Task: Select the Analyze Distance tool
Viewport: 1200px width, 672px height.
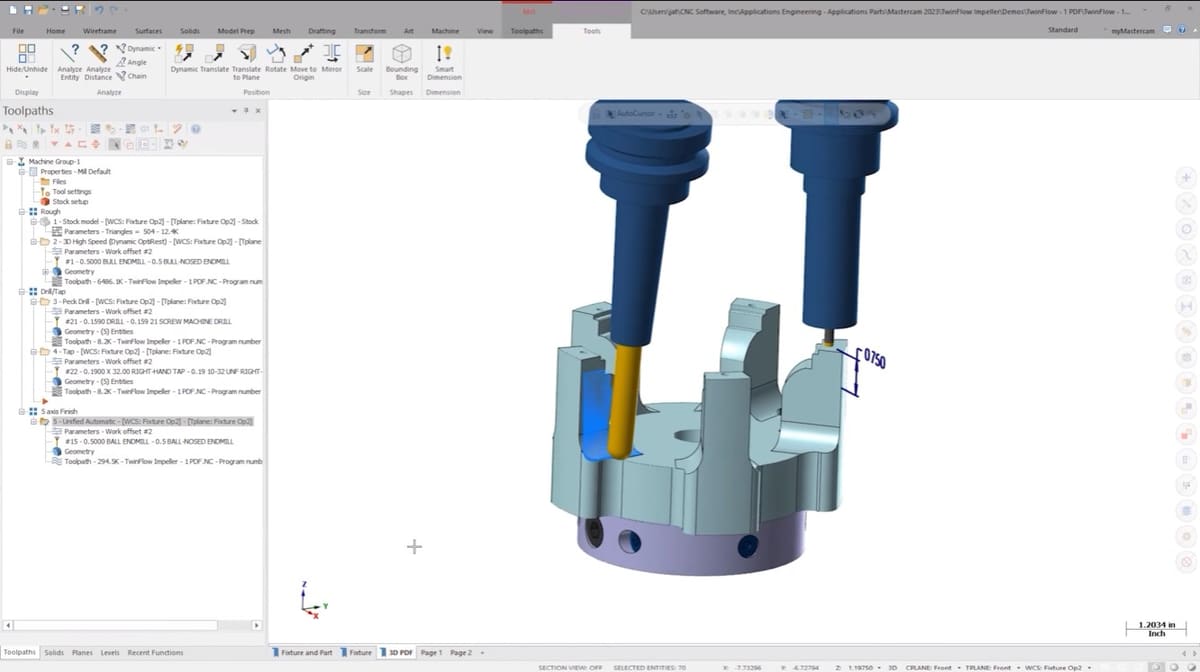Action: [x=98, y=62]
